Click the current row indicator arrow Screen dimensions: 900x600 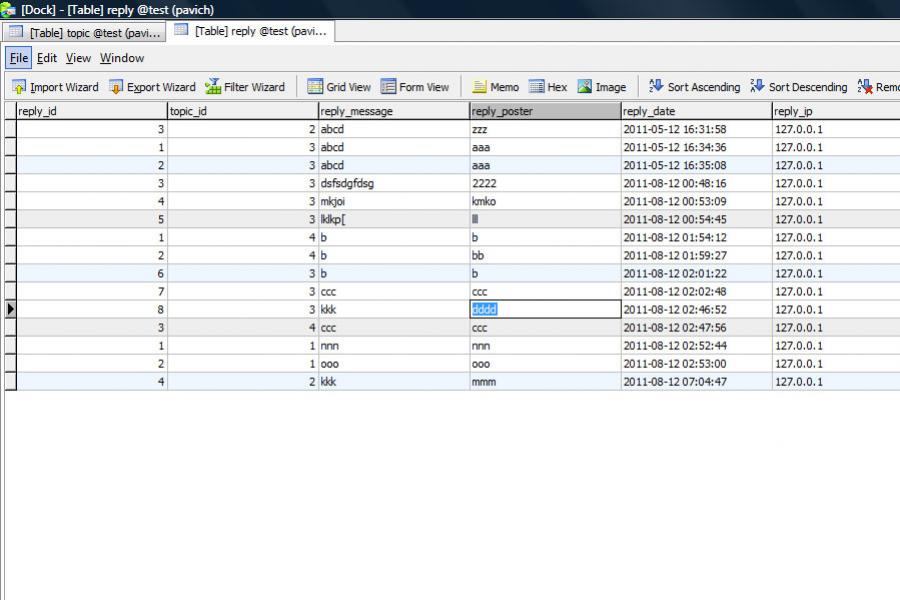10,309
